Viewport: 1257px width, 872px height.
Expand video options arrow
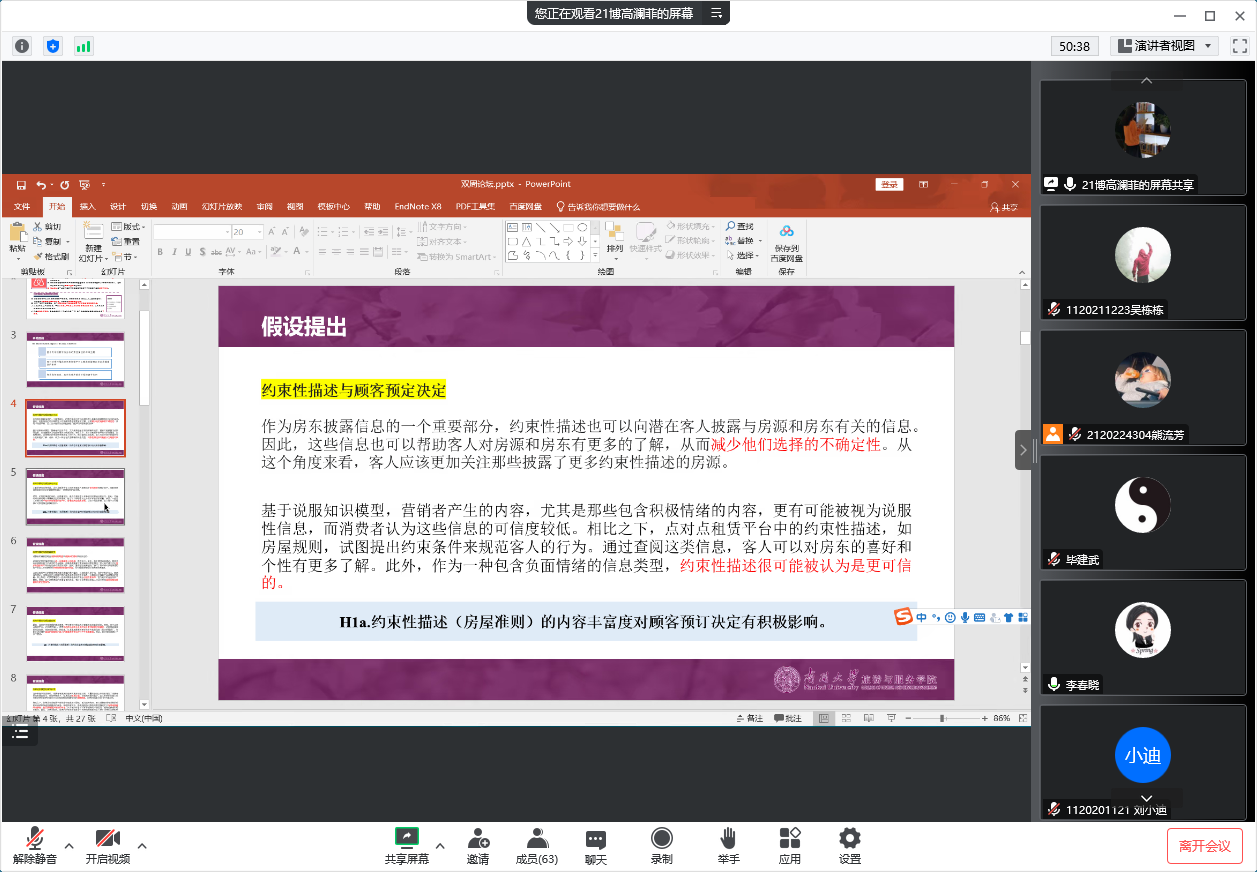(142, 845)
